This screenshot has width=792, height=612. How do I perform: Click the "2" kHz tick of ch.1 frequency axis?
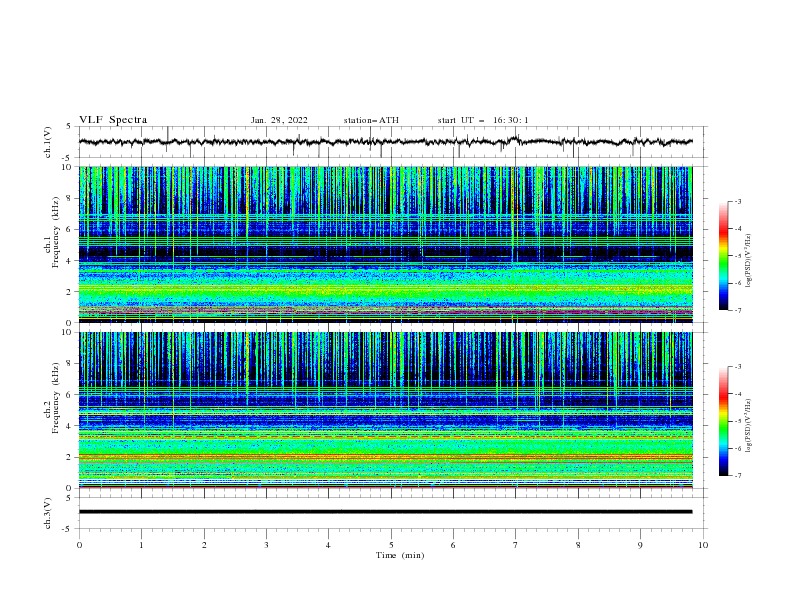click(x=69, y=291)
